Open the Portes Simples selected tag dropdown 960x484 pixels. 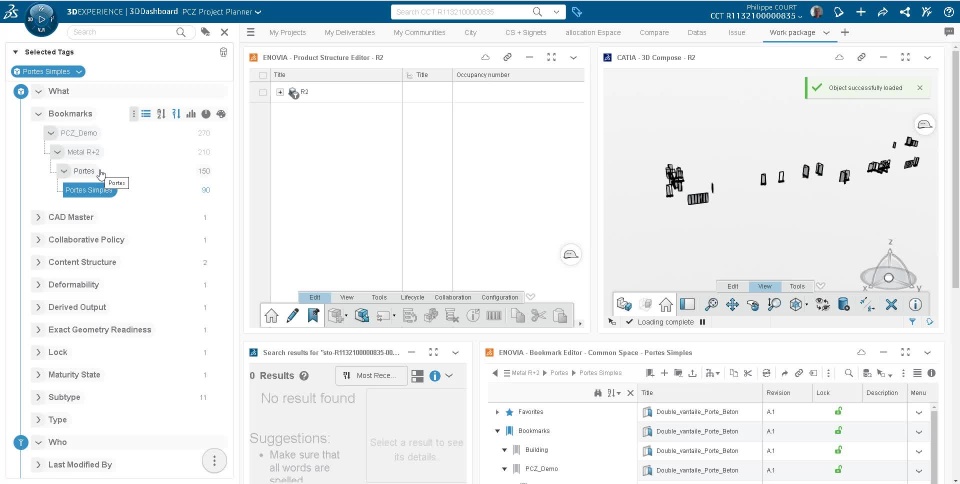(x=79, y=72)
